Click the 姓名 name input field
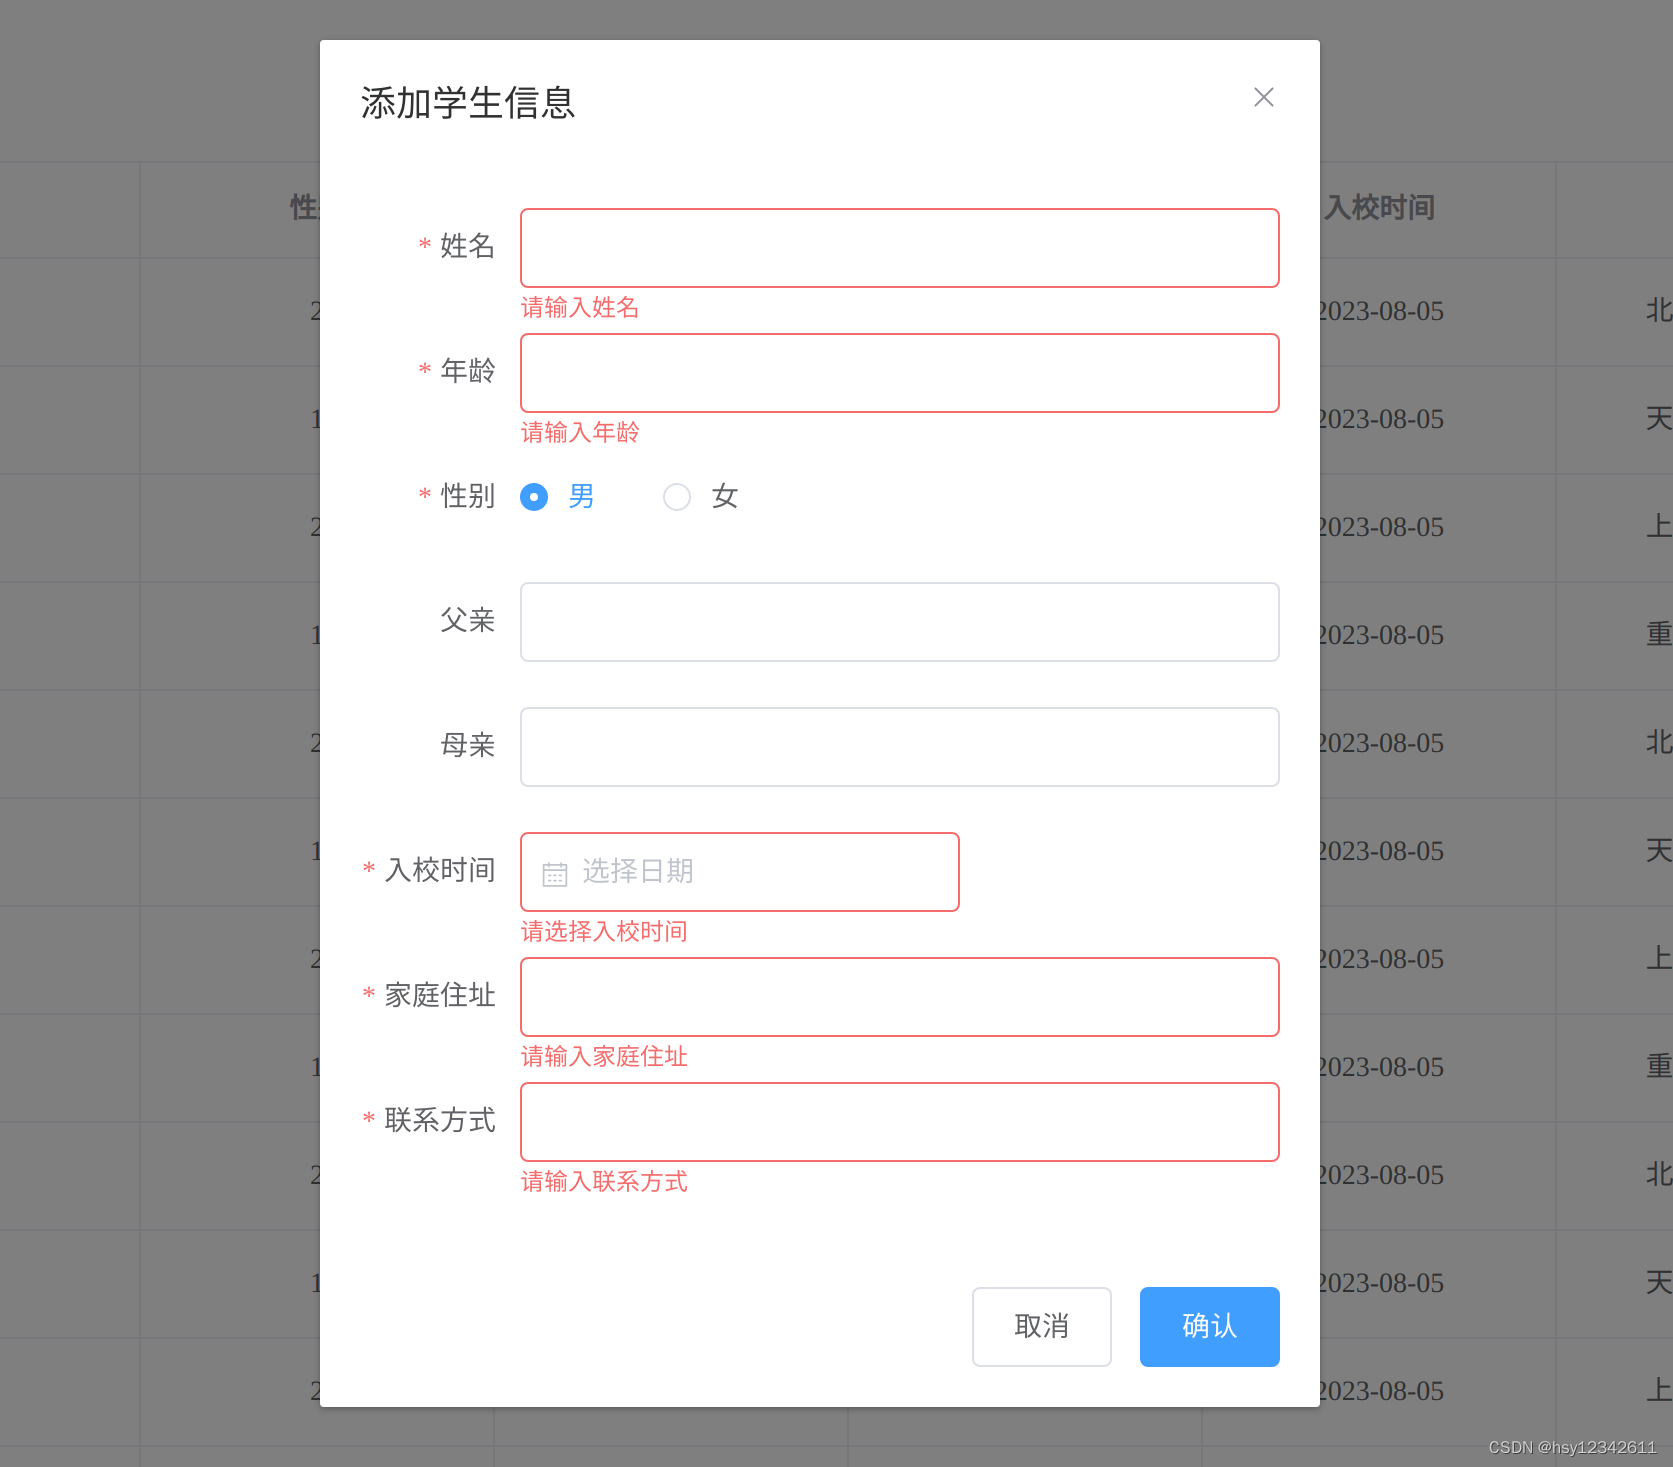Image resolution: width=1673 pixels, height=1467 pixels. tap(898, 247)
